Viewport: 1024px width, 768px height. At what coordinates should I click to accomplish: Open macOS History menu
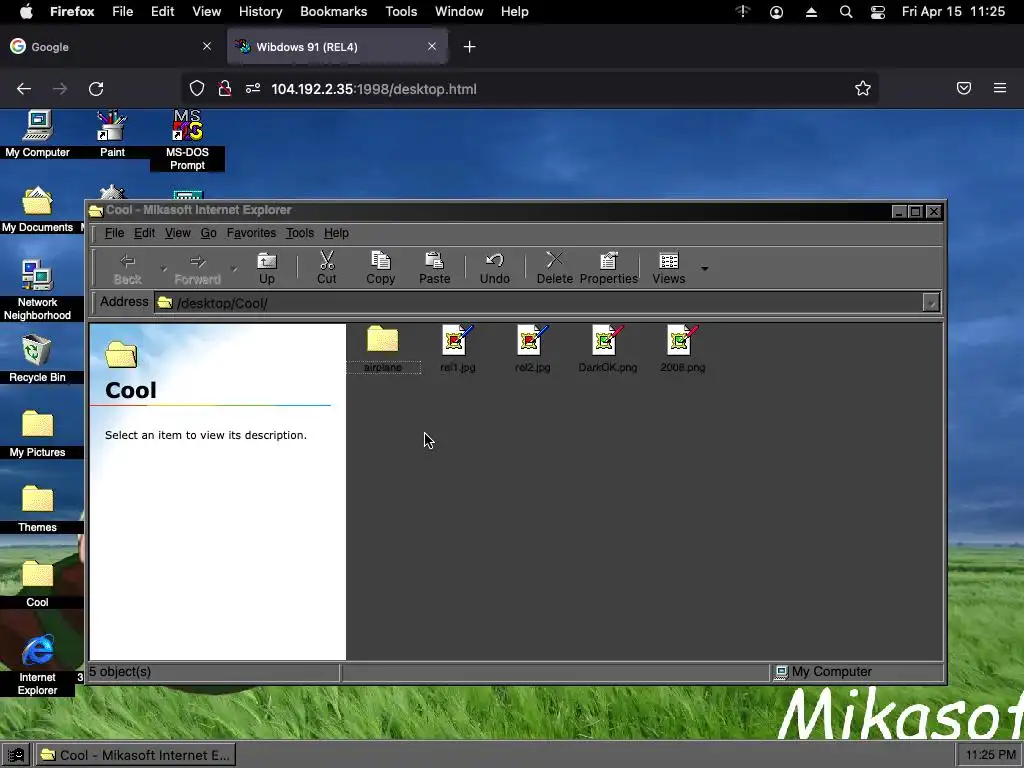pos(261,12)
